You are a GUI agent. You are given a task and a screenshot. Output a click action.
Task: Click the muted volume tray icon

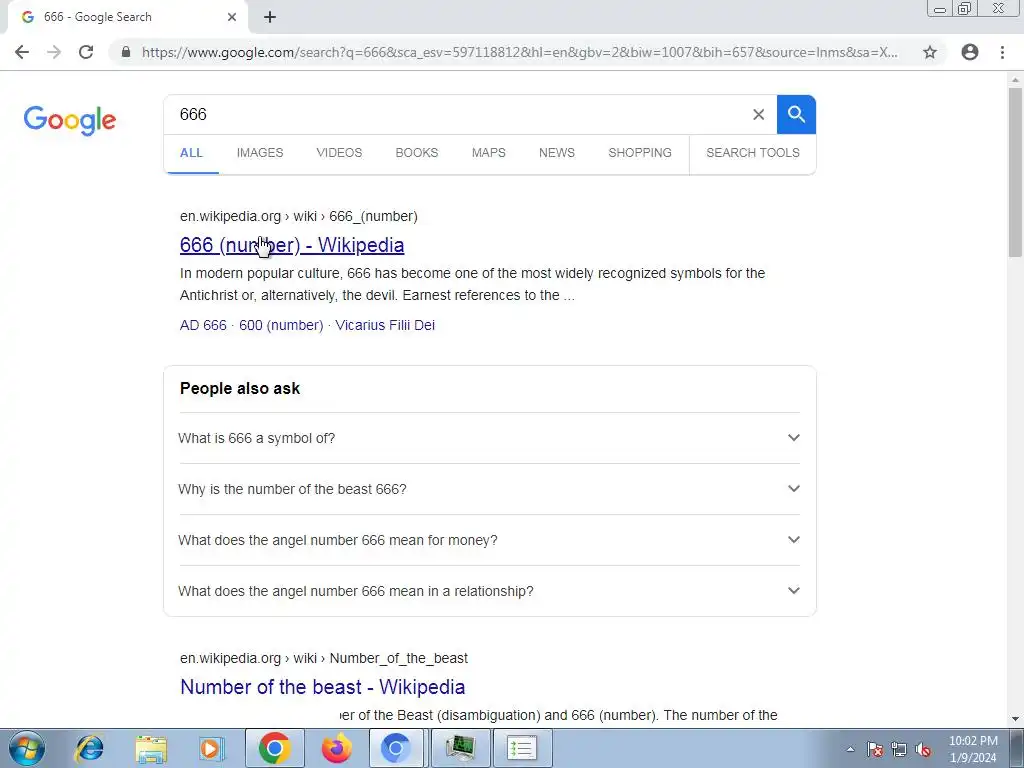[x=923, y=749]
